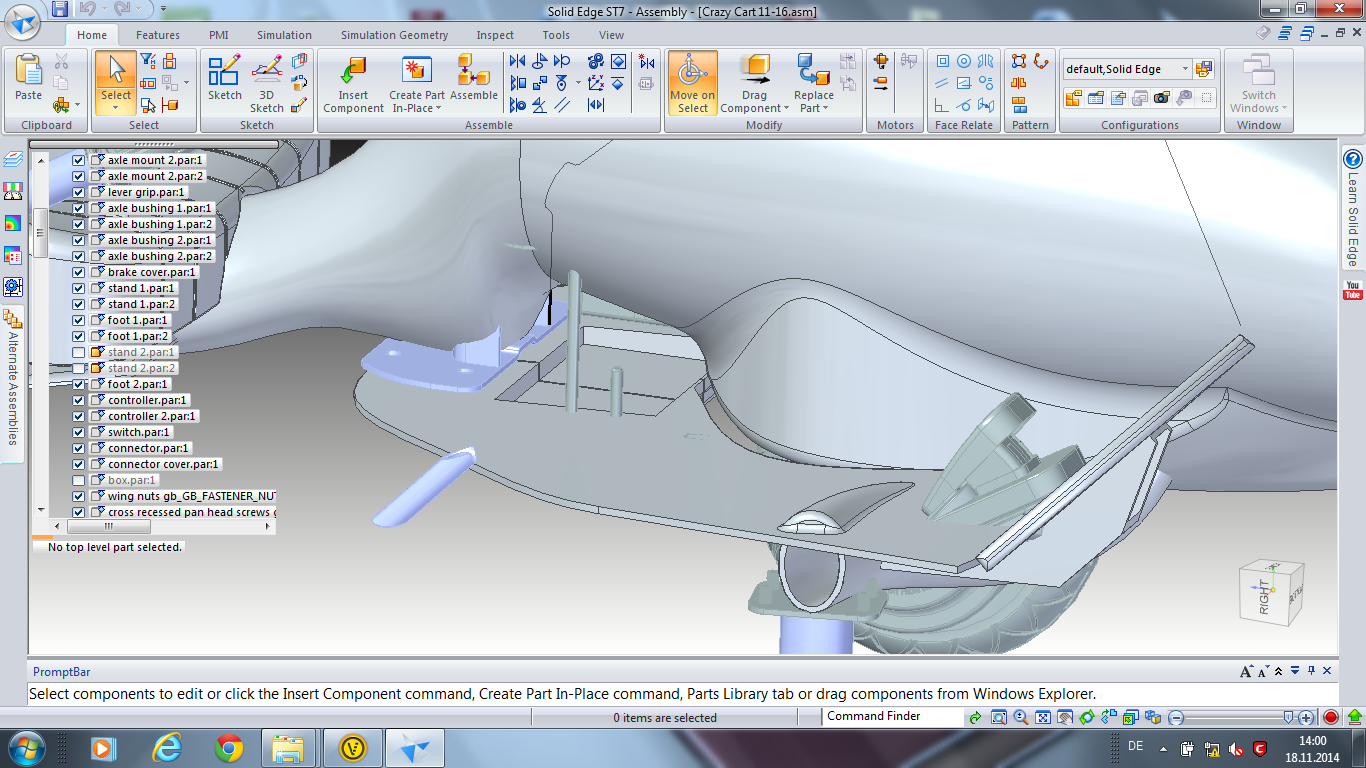Open the Select tool dropdown arrow
The image size is (1366, 768).
[116, 106]
